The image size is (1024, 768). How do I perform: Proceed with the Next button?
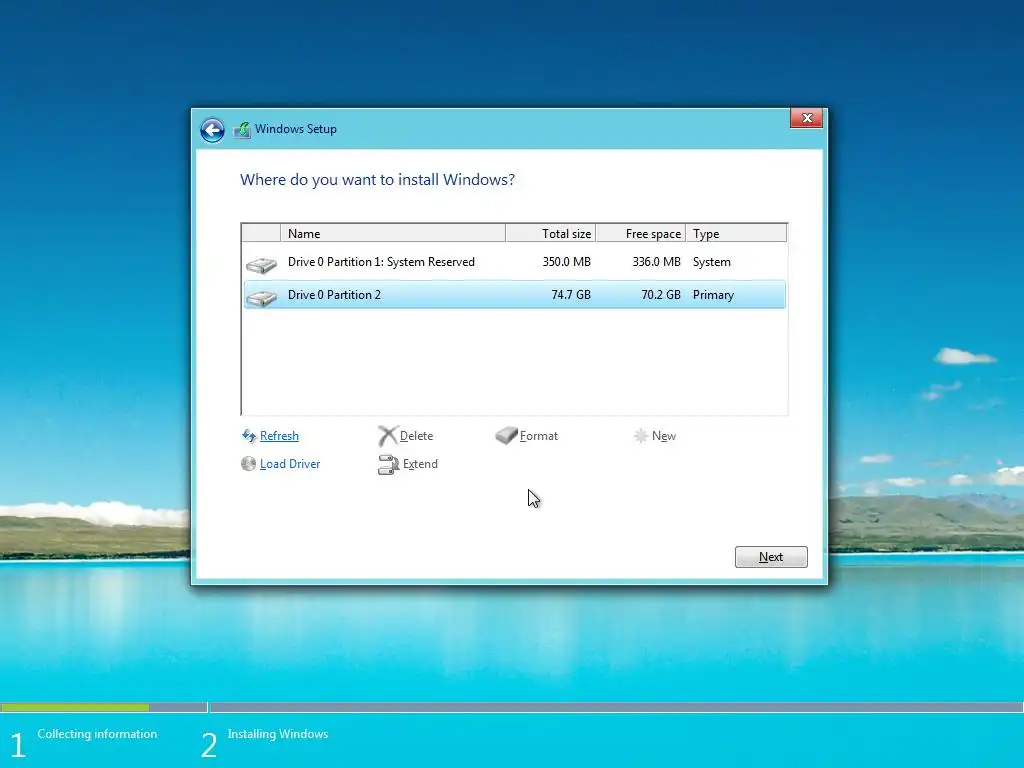click(771, 557)
